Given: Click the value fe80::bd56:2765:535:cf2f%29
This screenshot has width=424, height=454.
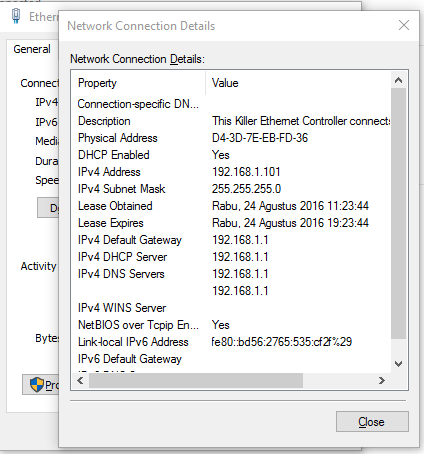Looking at the screenshot, I should point(282,342).
